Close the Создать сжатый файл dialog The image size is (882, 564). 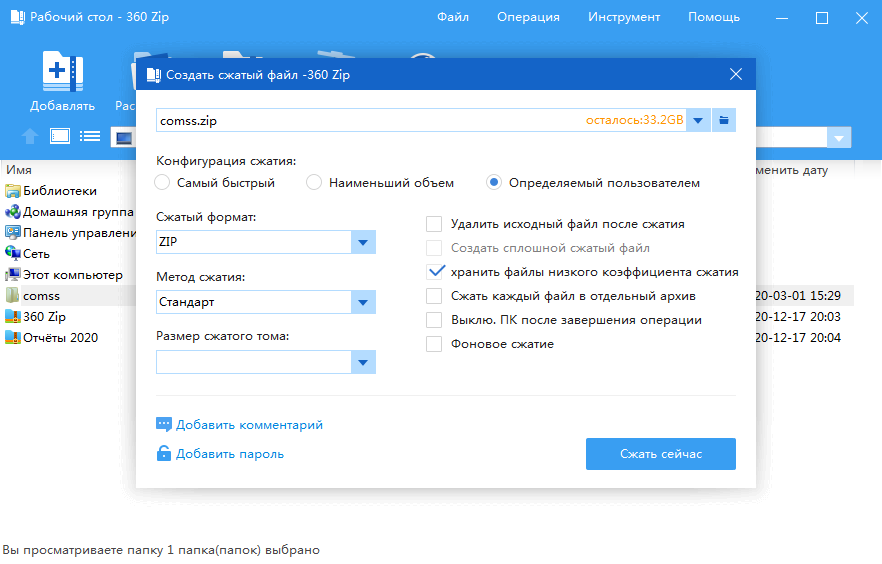click(736, 74)
